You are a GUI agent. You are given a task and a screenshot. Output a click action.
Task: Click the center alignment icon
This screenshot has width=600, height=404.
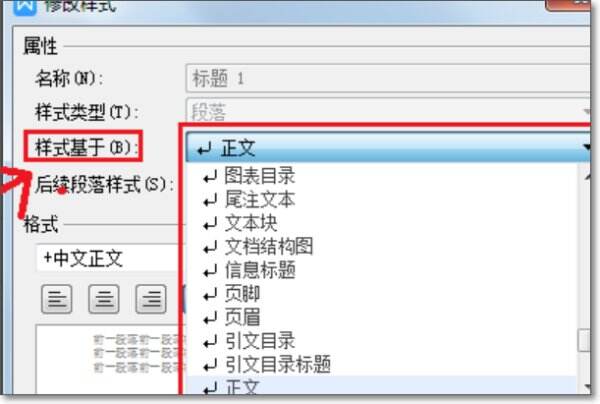[x=104, y=299]
